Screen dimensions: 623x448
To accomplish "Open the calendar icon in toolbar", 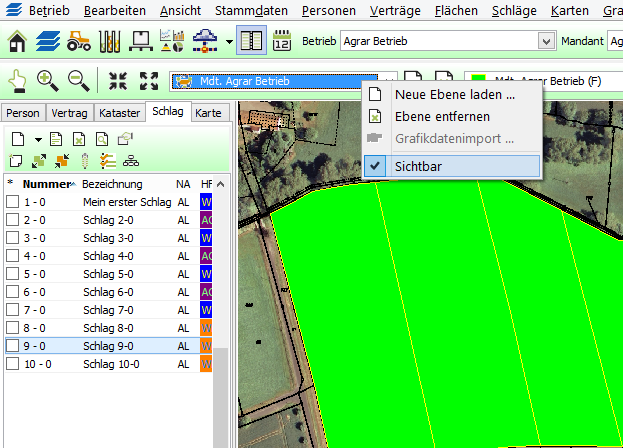I will point(281,42).
